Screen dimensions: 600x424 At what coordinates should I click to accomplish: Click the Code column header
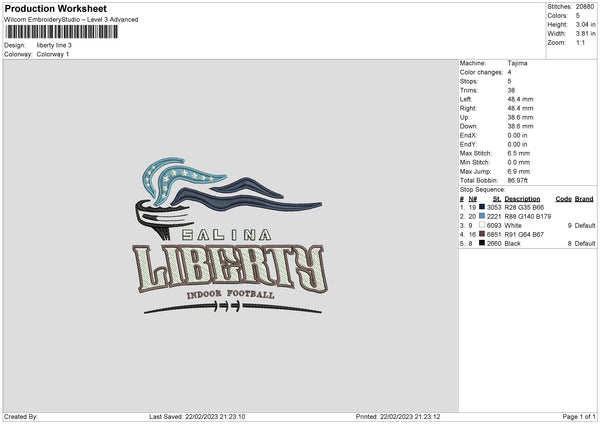pyautogui.click(x=563, y=199)
